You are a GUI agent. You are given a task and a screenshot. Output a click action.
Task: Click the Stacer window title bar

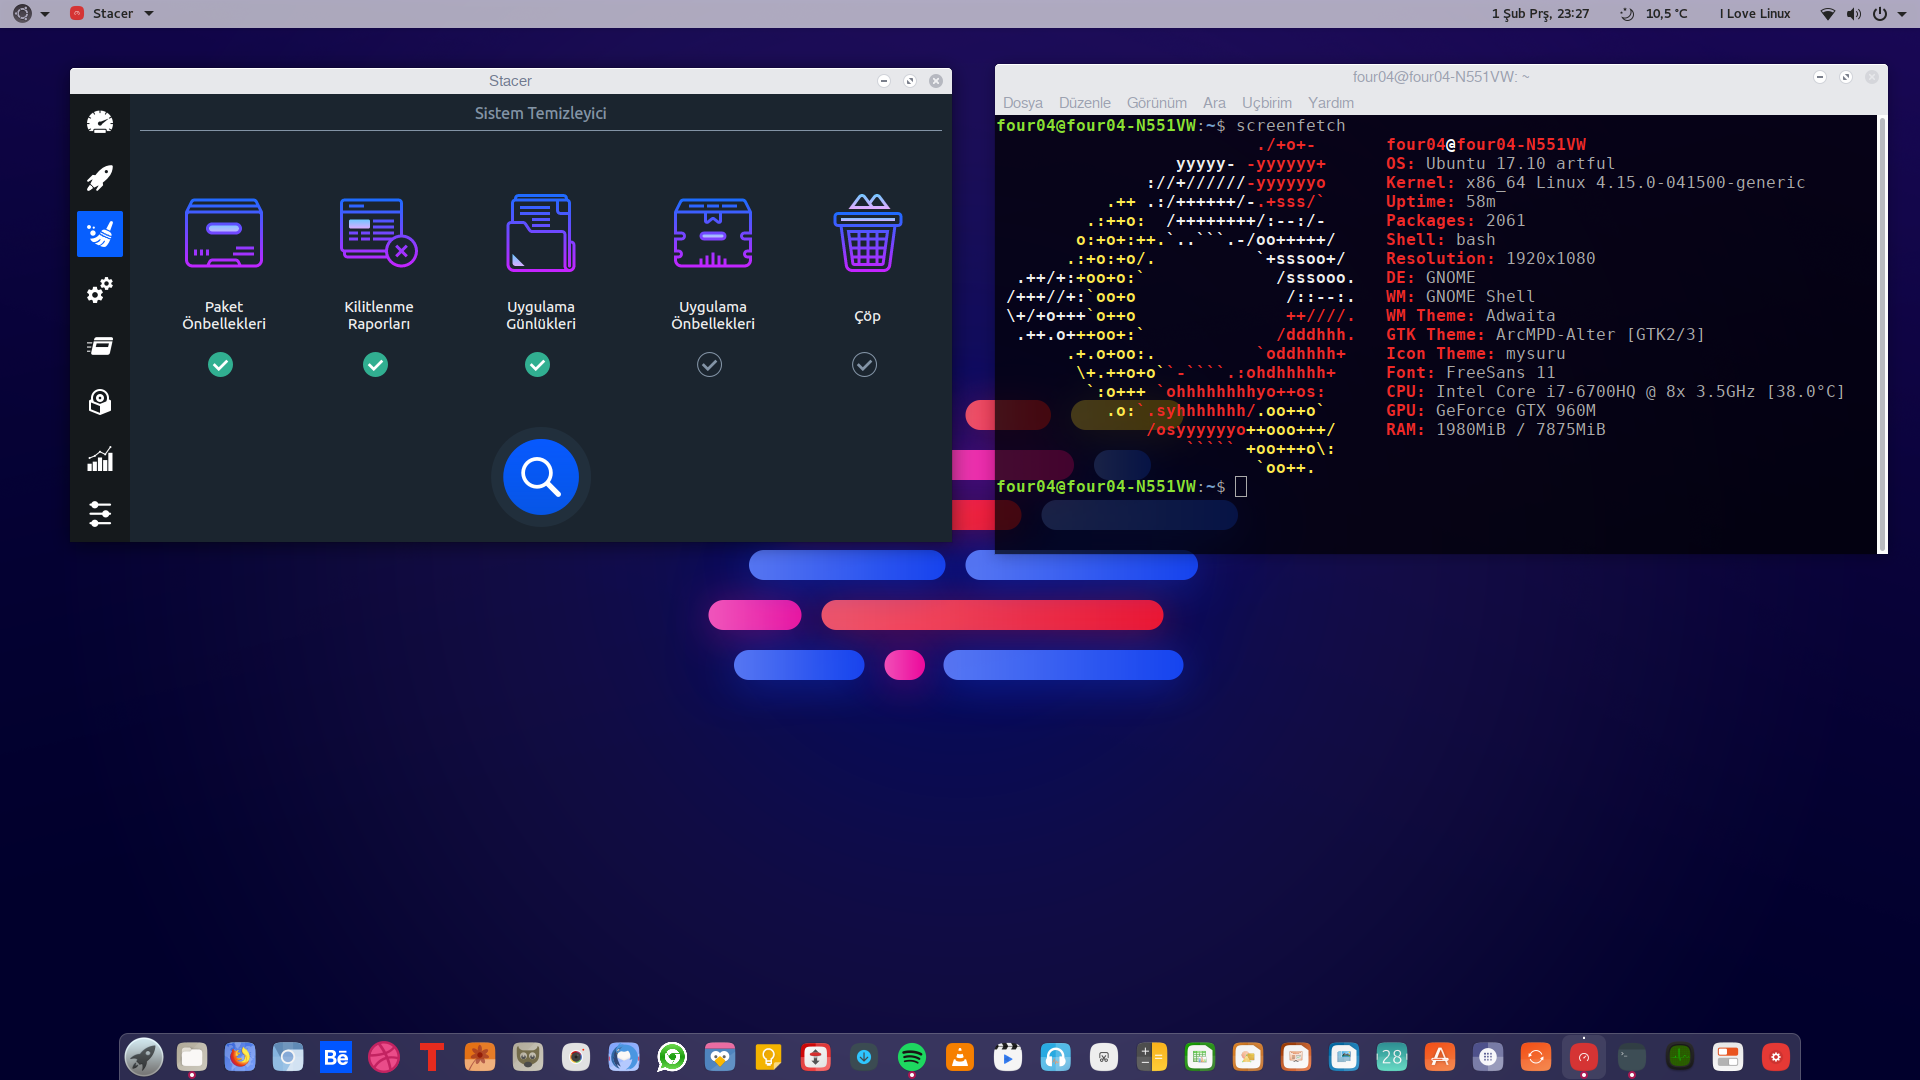tap(510, 81)
